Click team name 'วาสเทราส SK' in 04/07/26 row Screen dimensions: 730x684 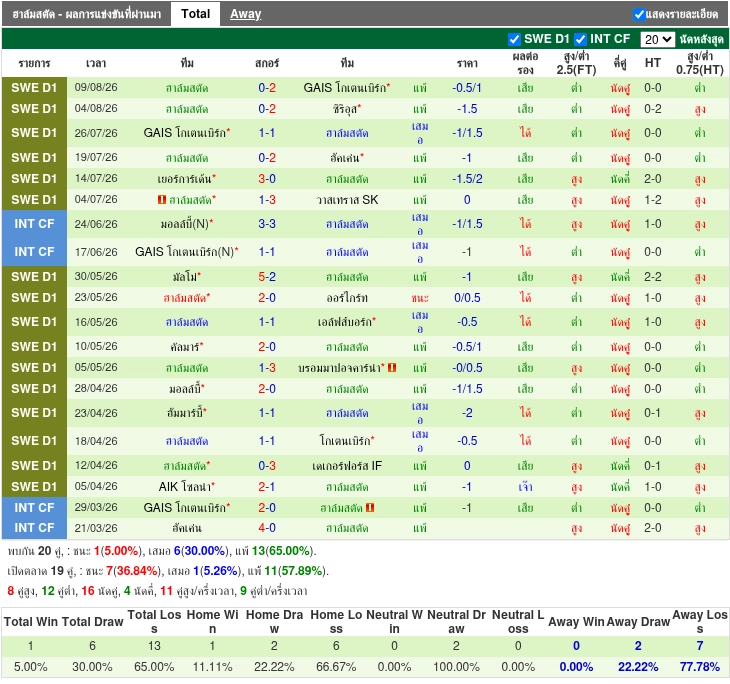pyautogui.click(x=347, y=200)
